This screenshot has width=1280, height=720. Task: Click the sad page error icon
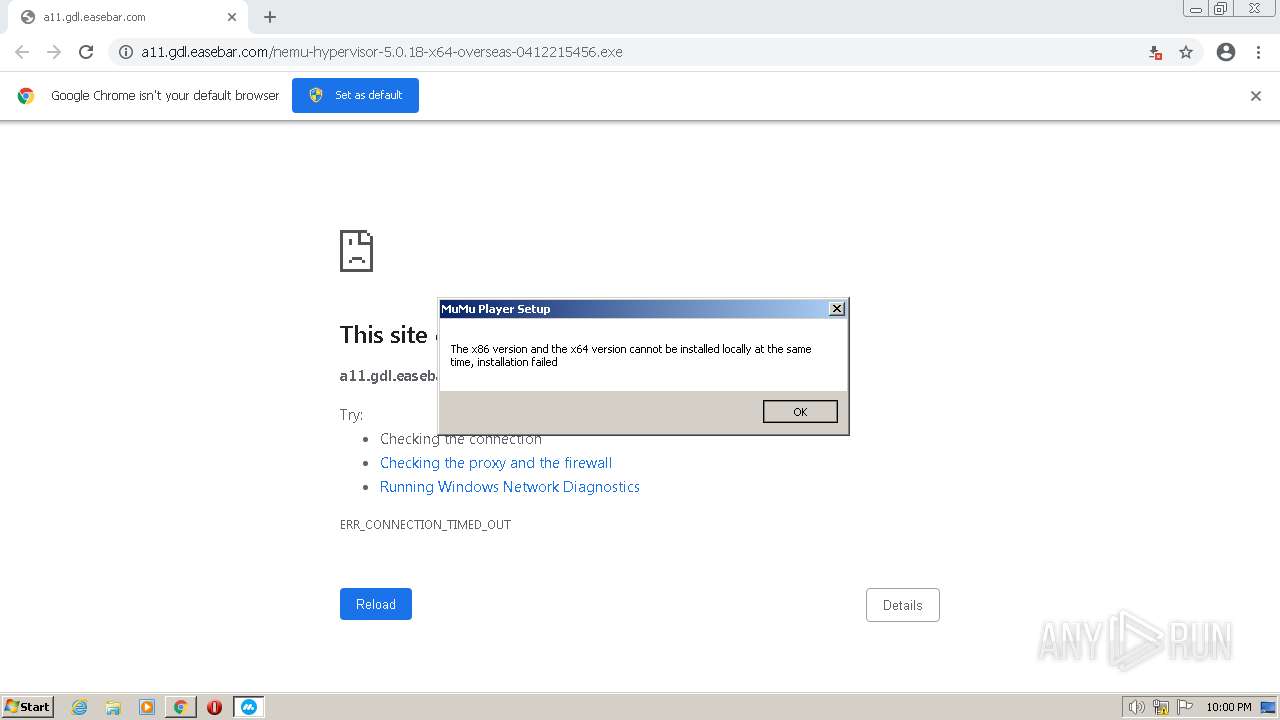pos(356,251)
